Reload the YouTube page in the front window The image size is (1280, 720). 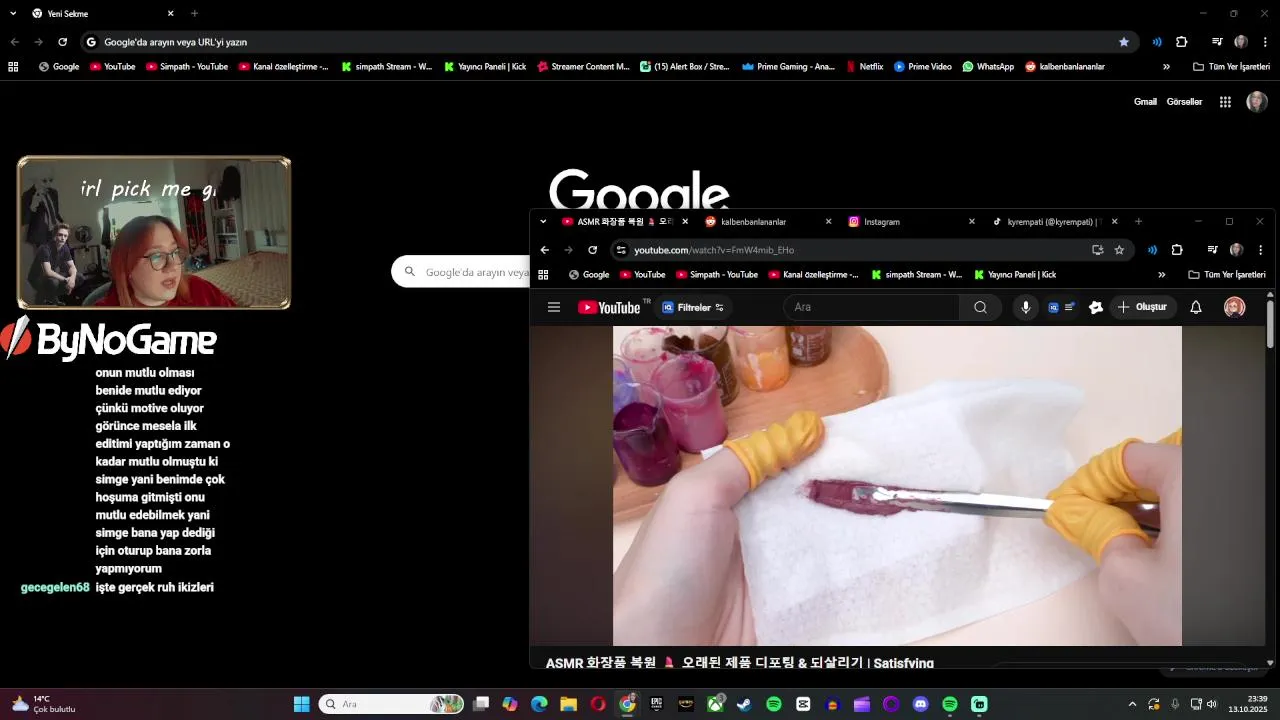(x=592, y=250)
